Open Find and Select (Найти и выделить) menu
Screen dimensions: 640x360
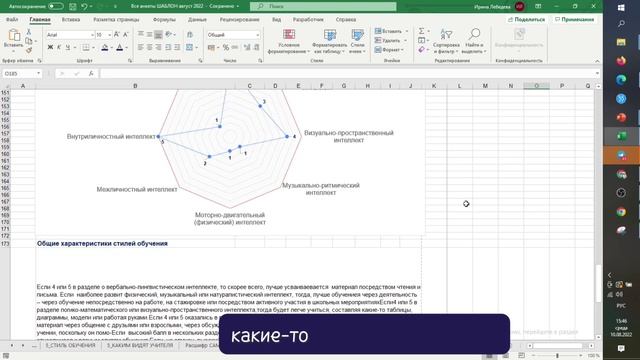pyautogui.click(x=474, y=41)
